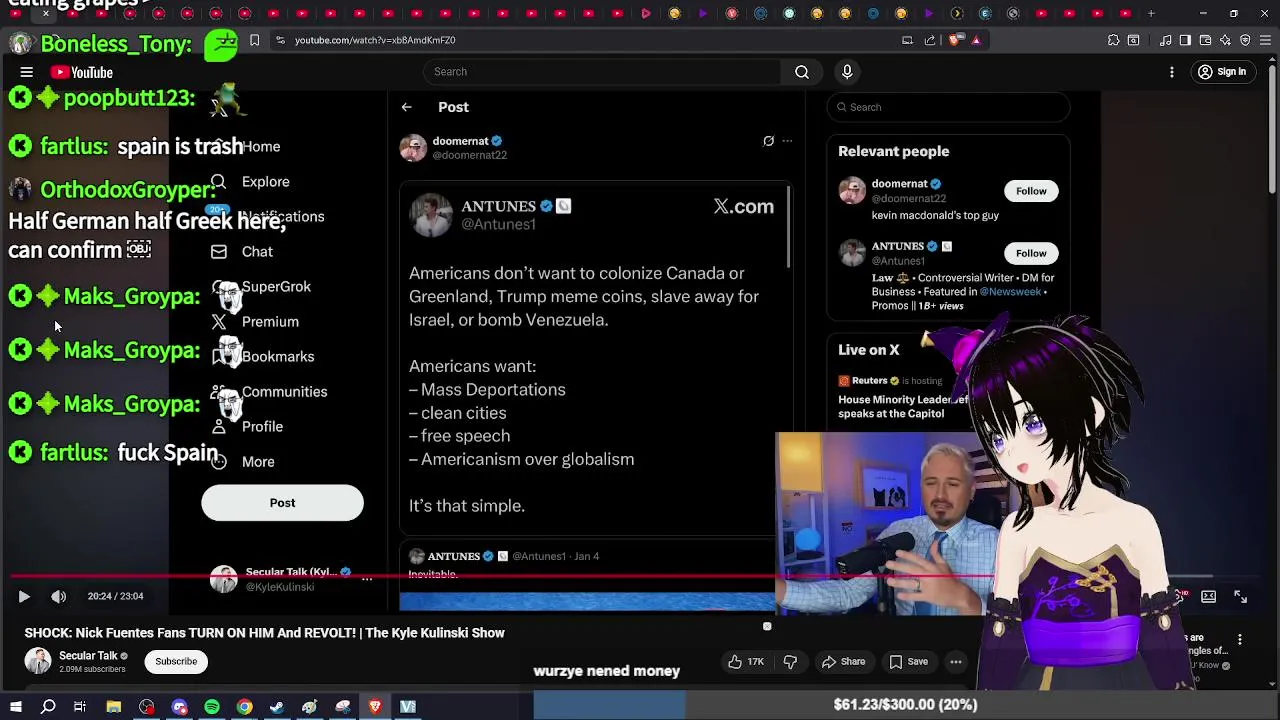The height and width of the screenshot is (720, 1280).
Task: Open the Brave wallet icon
Action: [1205, 40]
